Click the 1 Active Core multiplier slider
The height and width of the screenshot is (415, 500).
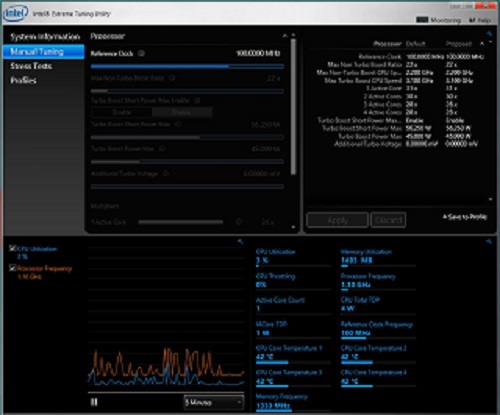(181, 222)
